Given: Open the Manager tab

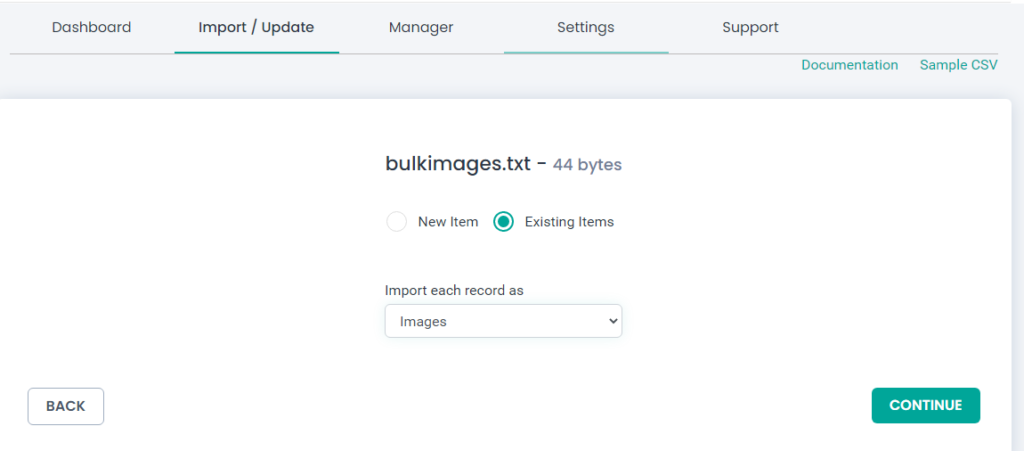Looking at the screenshot, I should (x=421, y=27).
